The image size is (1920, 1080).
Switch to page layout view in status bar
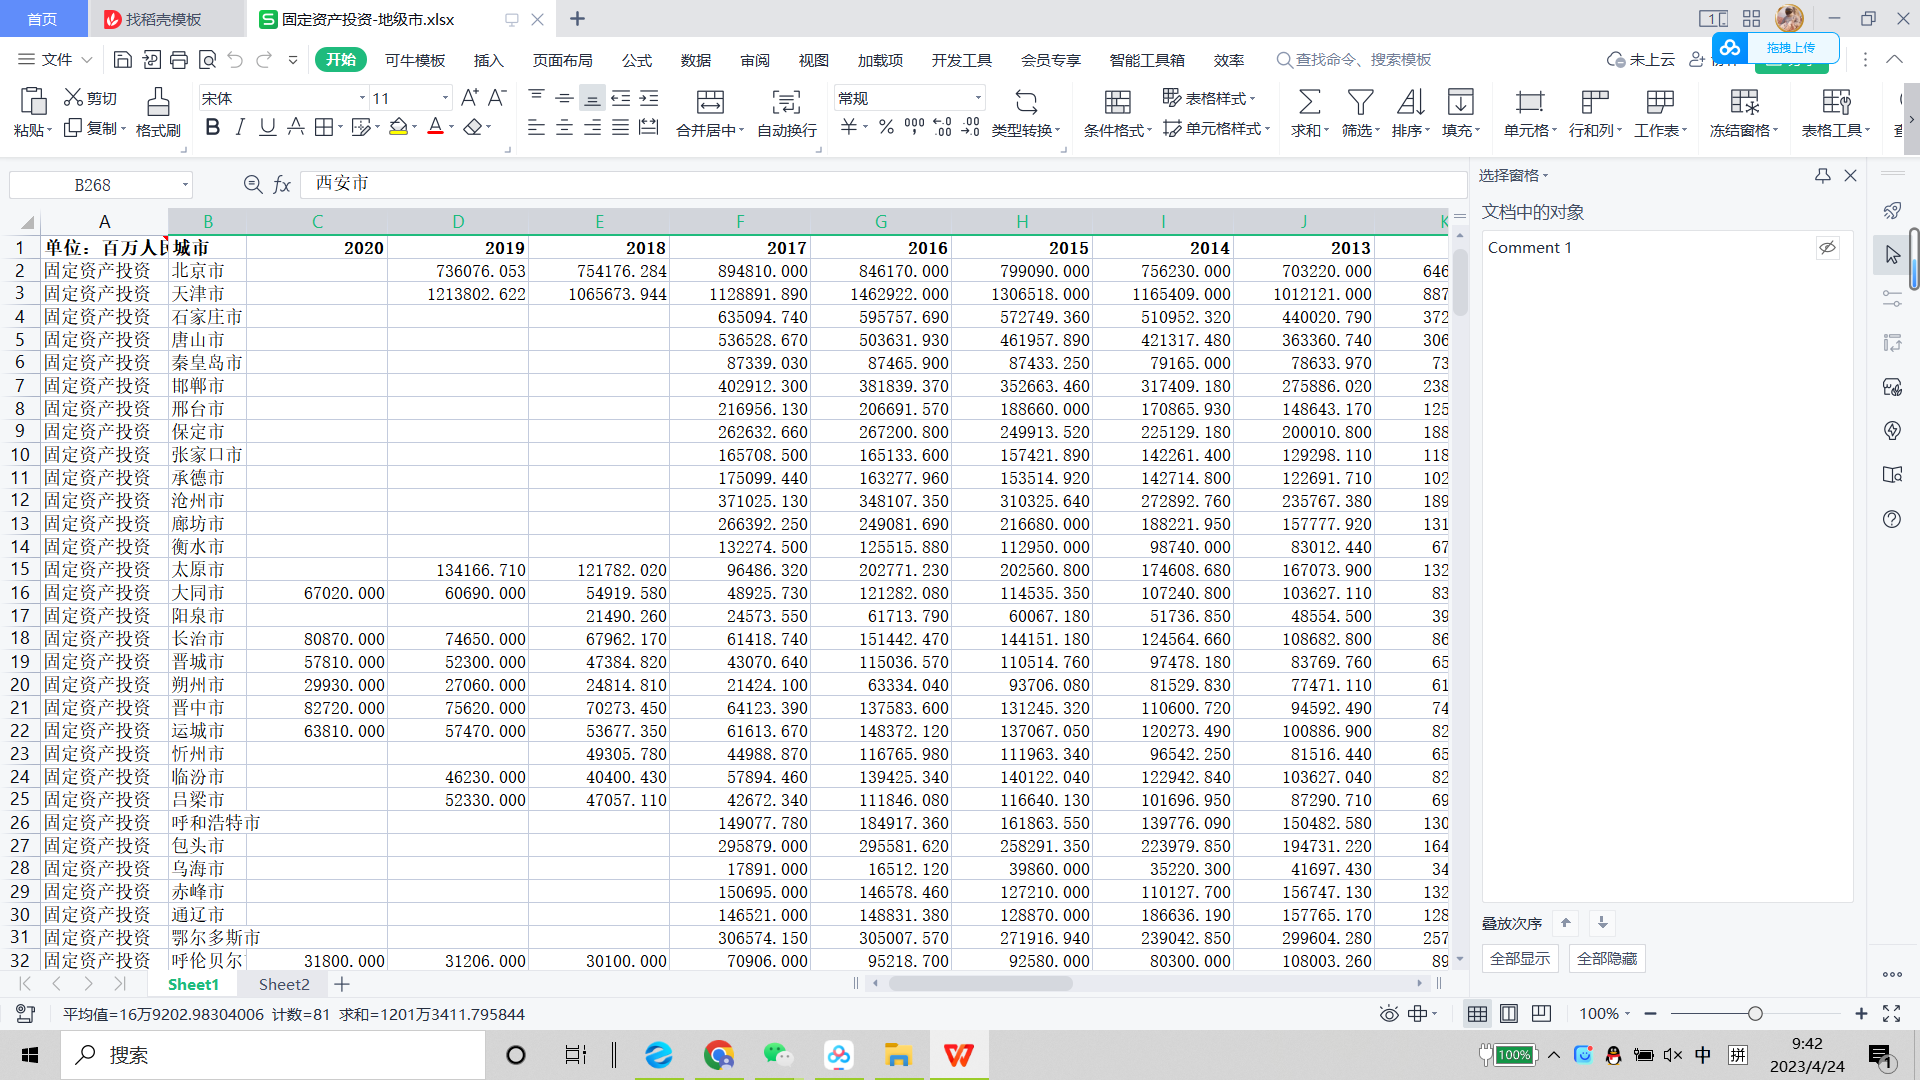point(1509,1014)
